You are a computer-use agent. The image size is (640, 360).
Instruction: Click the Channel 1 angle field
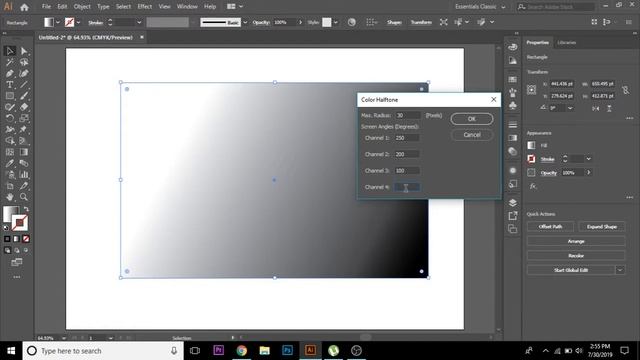pos(407,138)
